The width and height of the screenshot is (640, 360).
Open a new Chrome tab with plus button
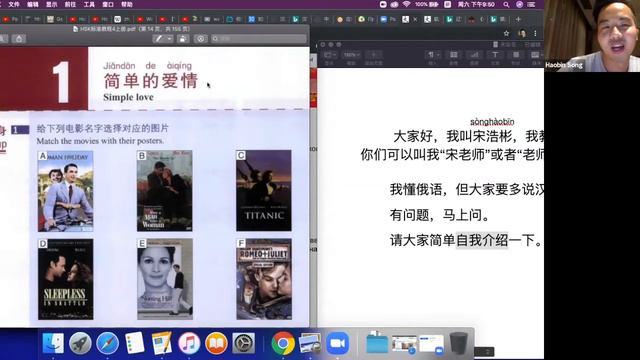click(518, 19)
